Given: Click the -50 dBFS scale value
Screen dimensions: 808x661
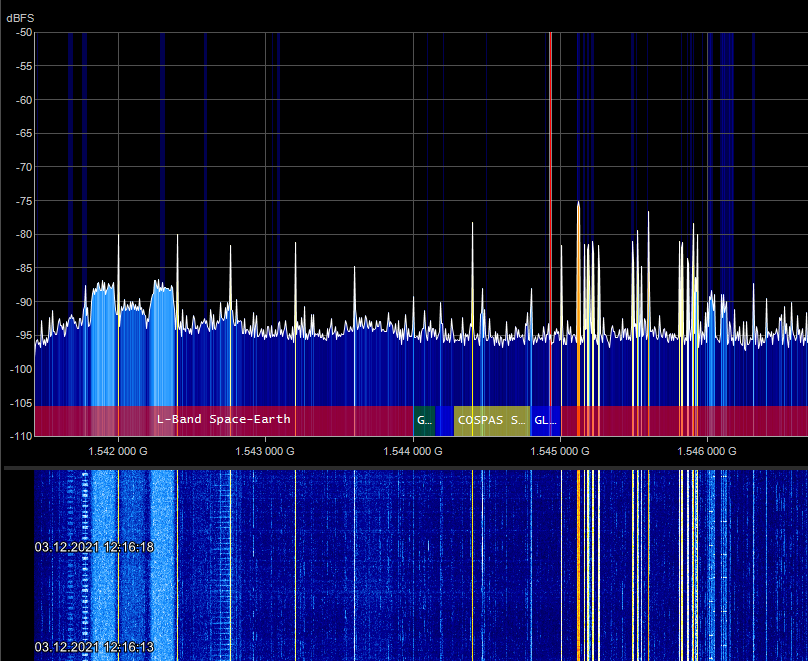Looking at the screenshot, I should [24, 32].
